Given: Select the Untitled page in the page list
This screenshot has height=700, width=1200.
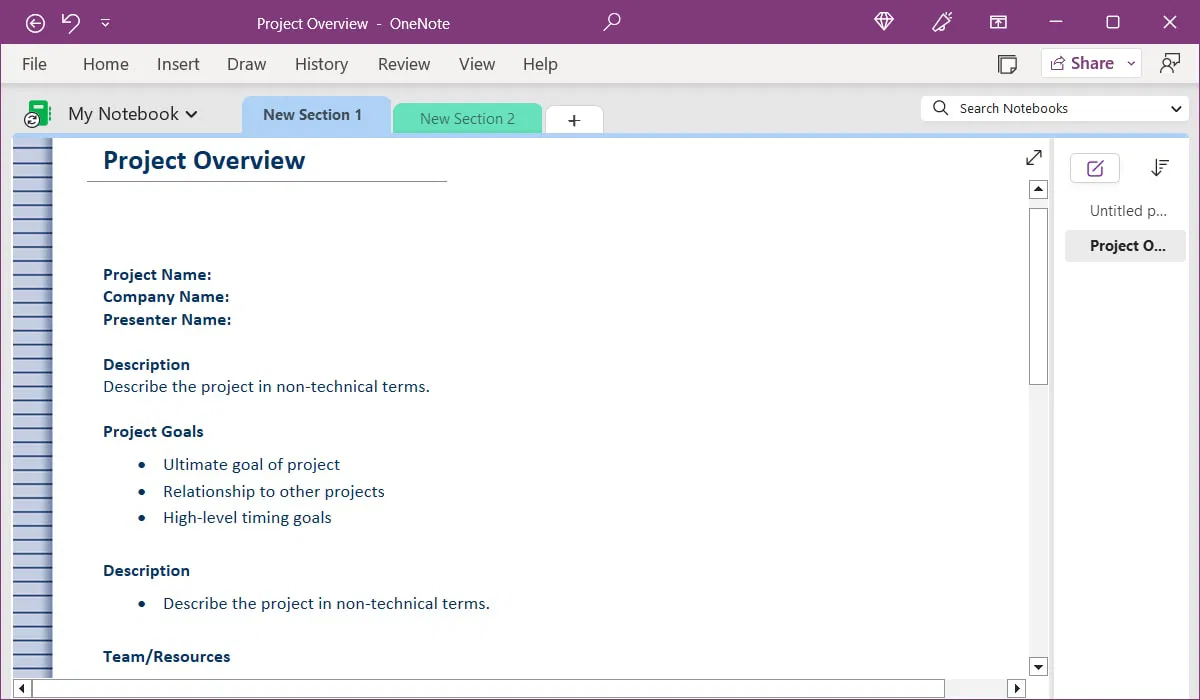Looking at the screenshot, I should [1127, 210].
